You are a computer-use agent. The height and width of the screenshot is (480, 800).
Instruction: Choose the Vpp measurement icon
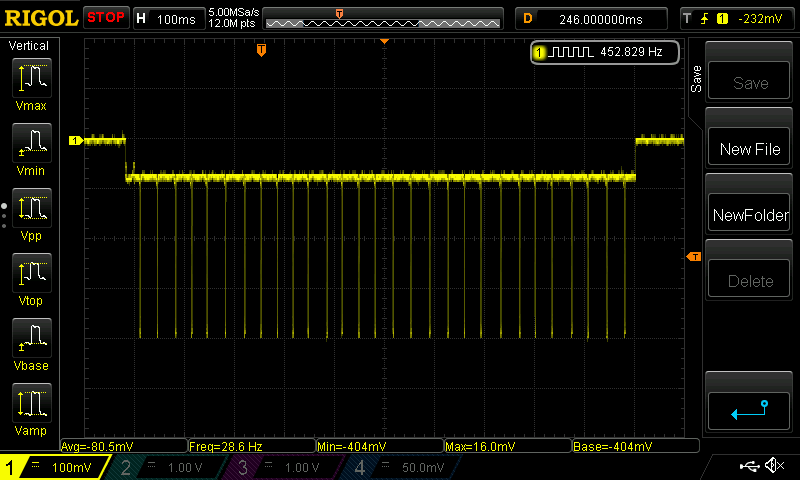pyautogui.click(x=31, y=215)
